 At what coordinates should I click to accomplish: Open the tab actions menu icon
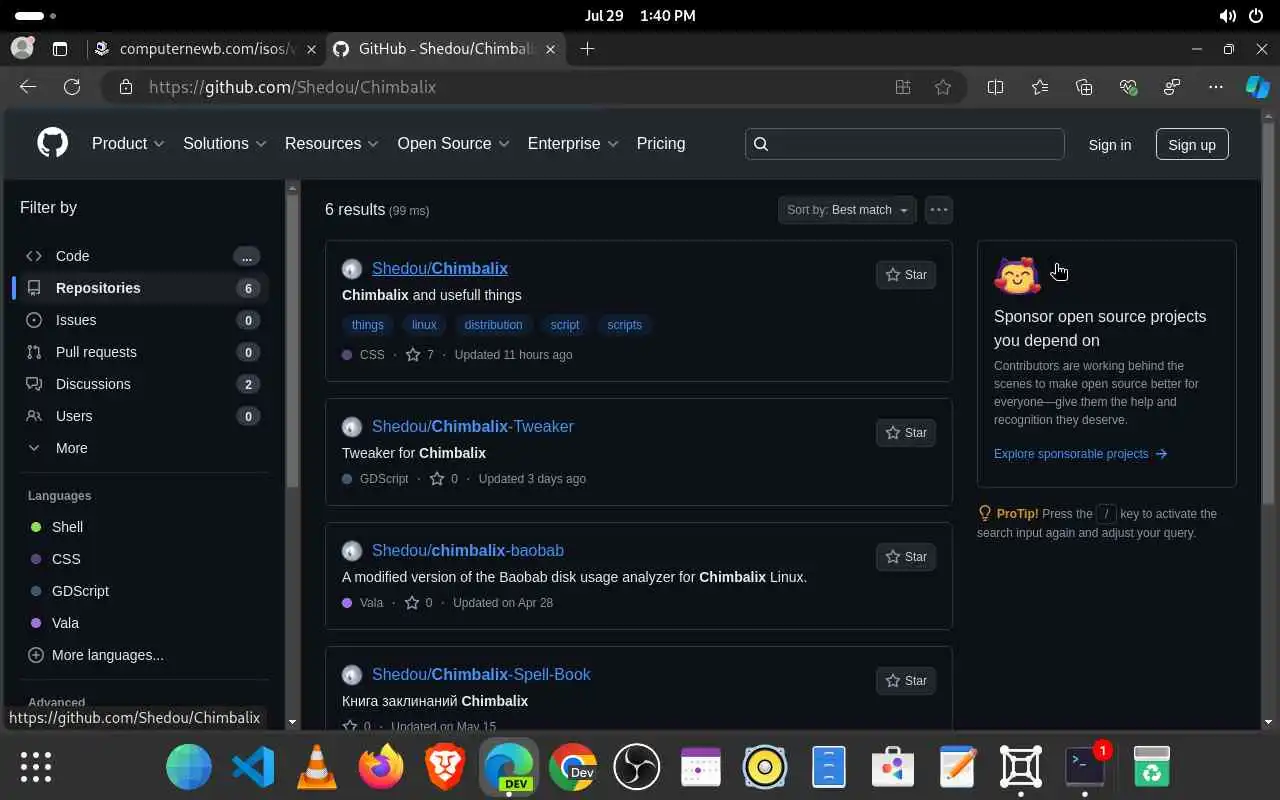click(x=60, y=48)
